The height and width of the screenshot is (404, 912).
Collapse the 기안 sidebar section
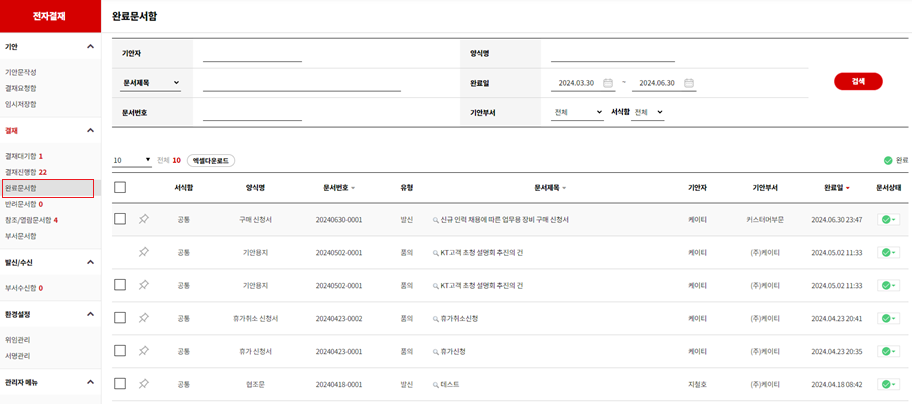90,46
